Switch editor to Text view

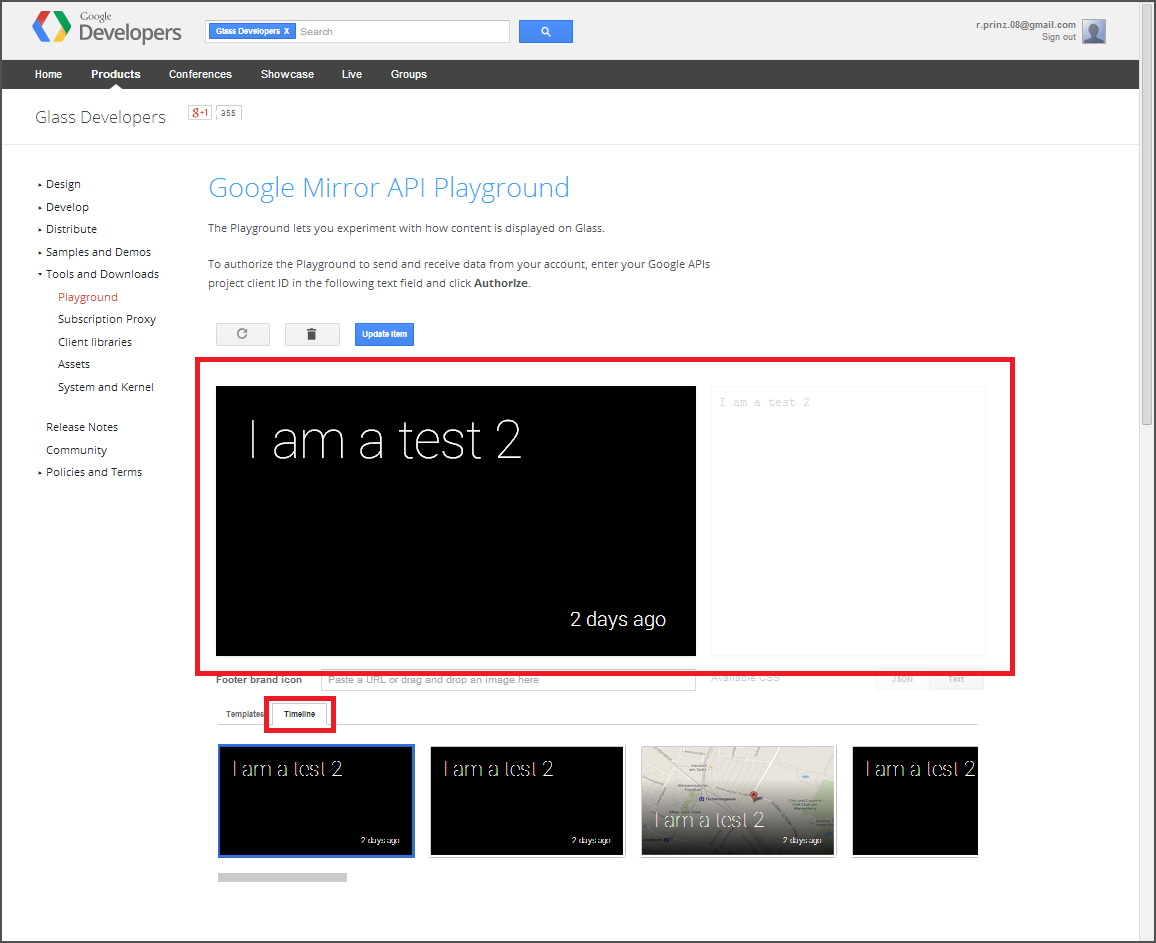(956, 679)
